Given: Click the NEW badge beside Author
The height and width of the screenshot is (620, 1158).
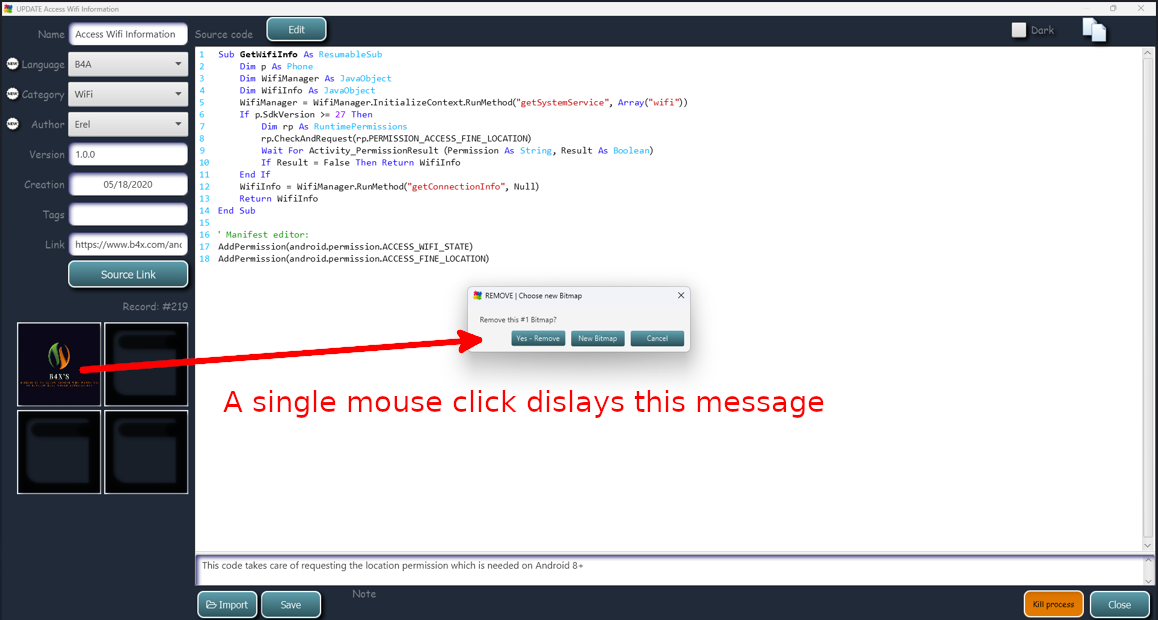Looking at the screenshot, I should pyautogui.click(x=13, y=125).
